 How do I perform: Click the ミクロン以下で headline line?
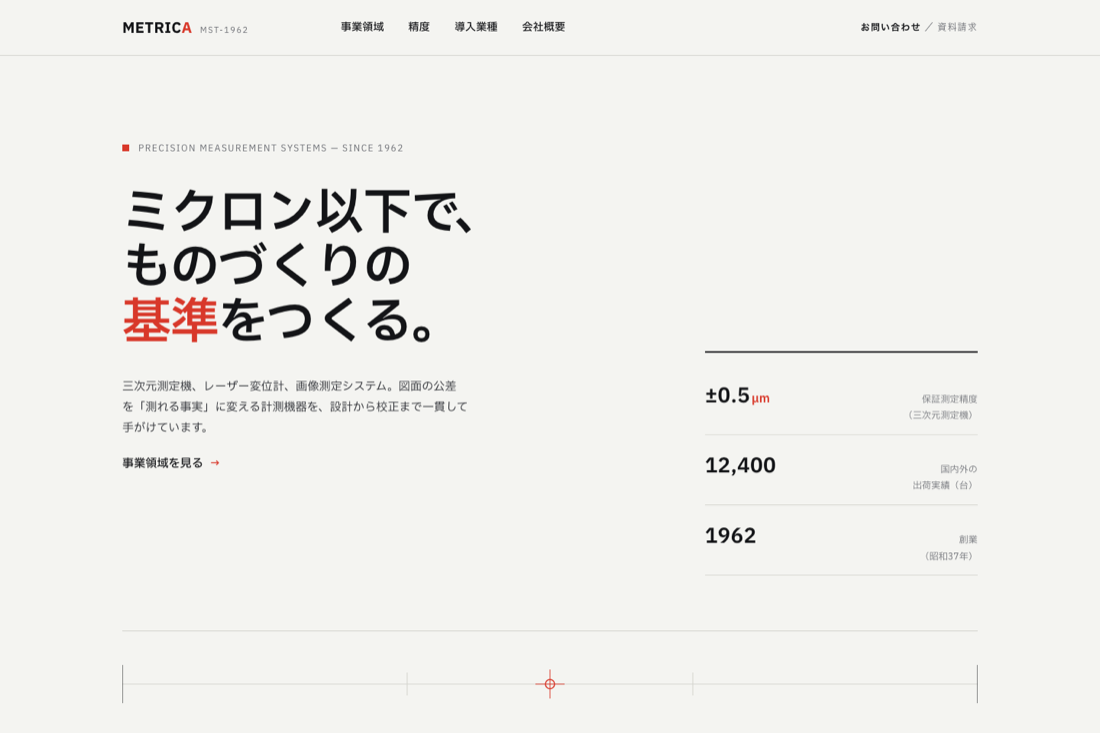[x=300, y=210]
